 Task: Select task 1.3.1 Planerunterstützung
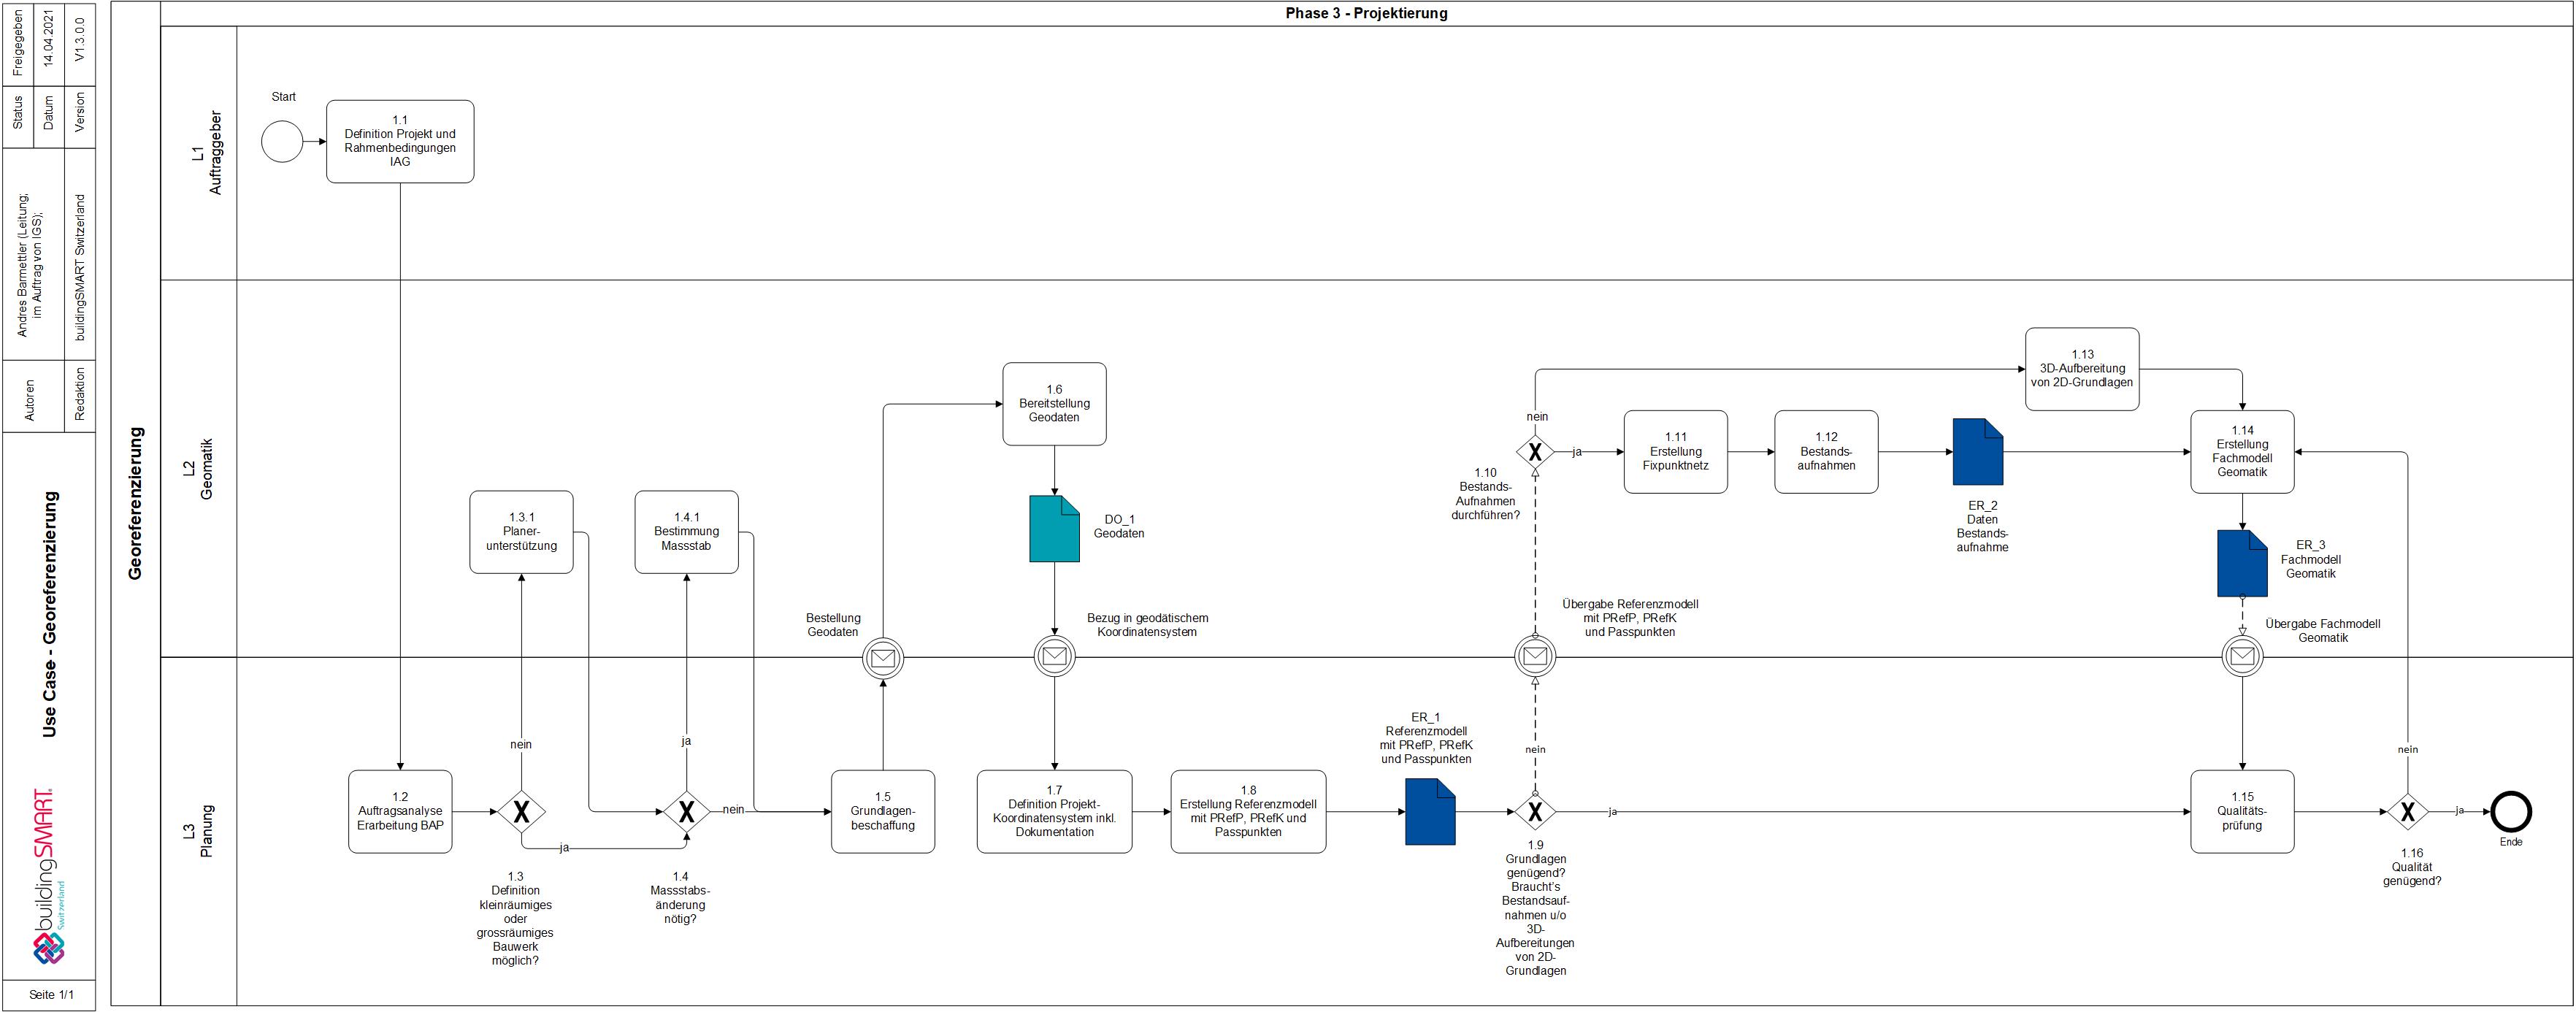click(x=521, y=532)
